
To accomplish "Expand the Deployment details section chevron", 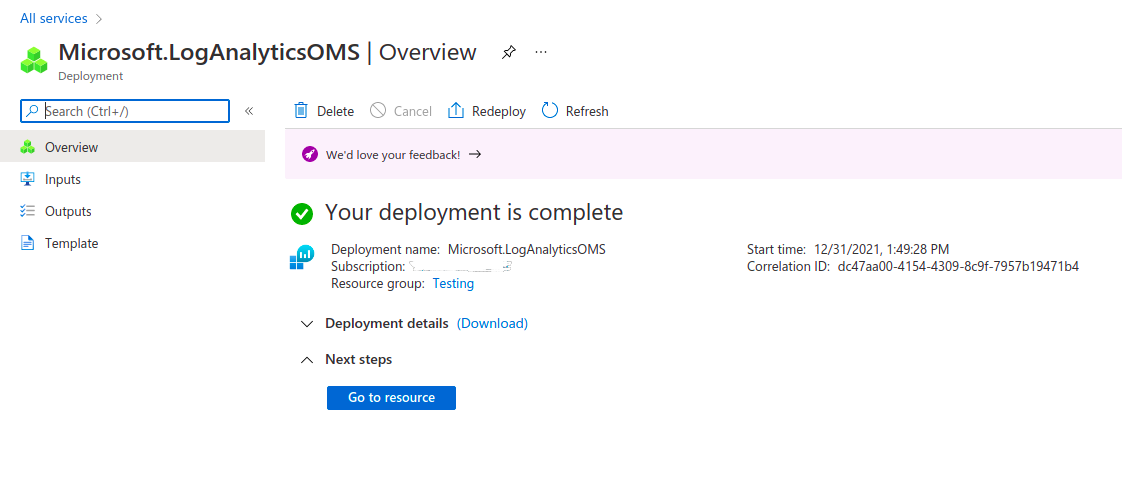I will (x=307, y=323).
